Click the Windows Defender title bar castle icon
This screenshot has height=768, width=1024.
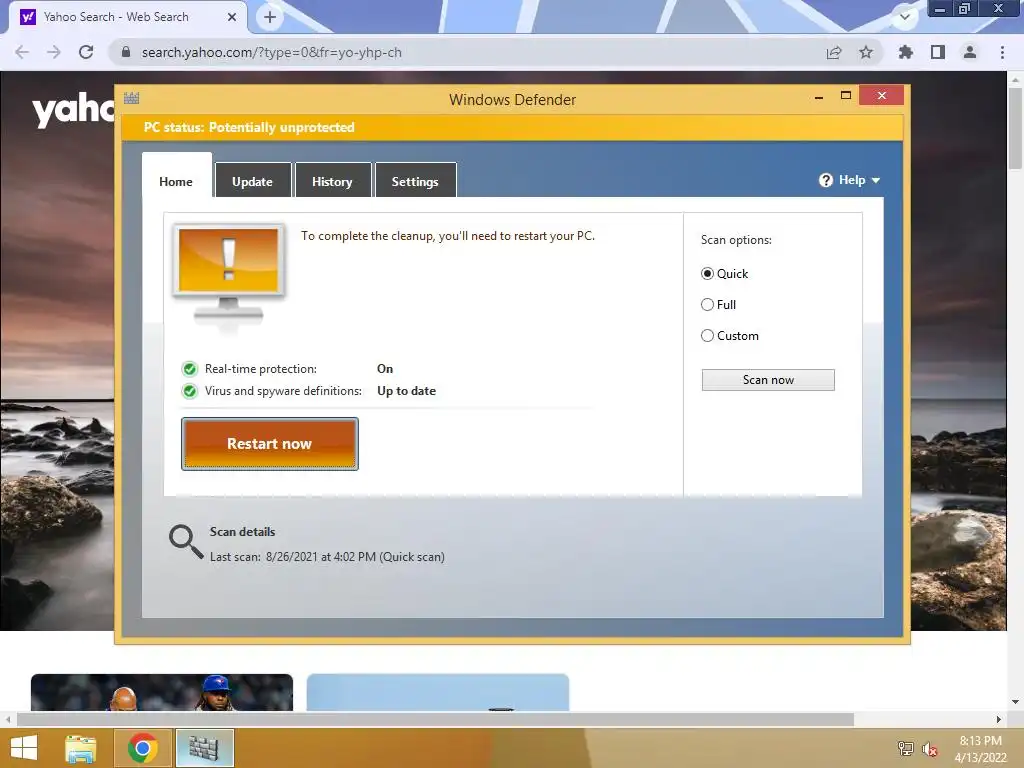(x=131, y=98)
